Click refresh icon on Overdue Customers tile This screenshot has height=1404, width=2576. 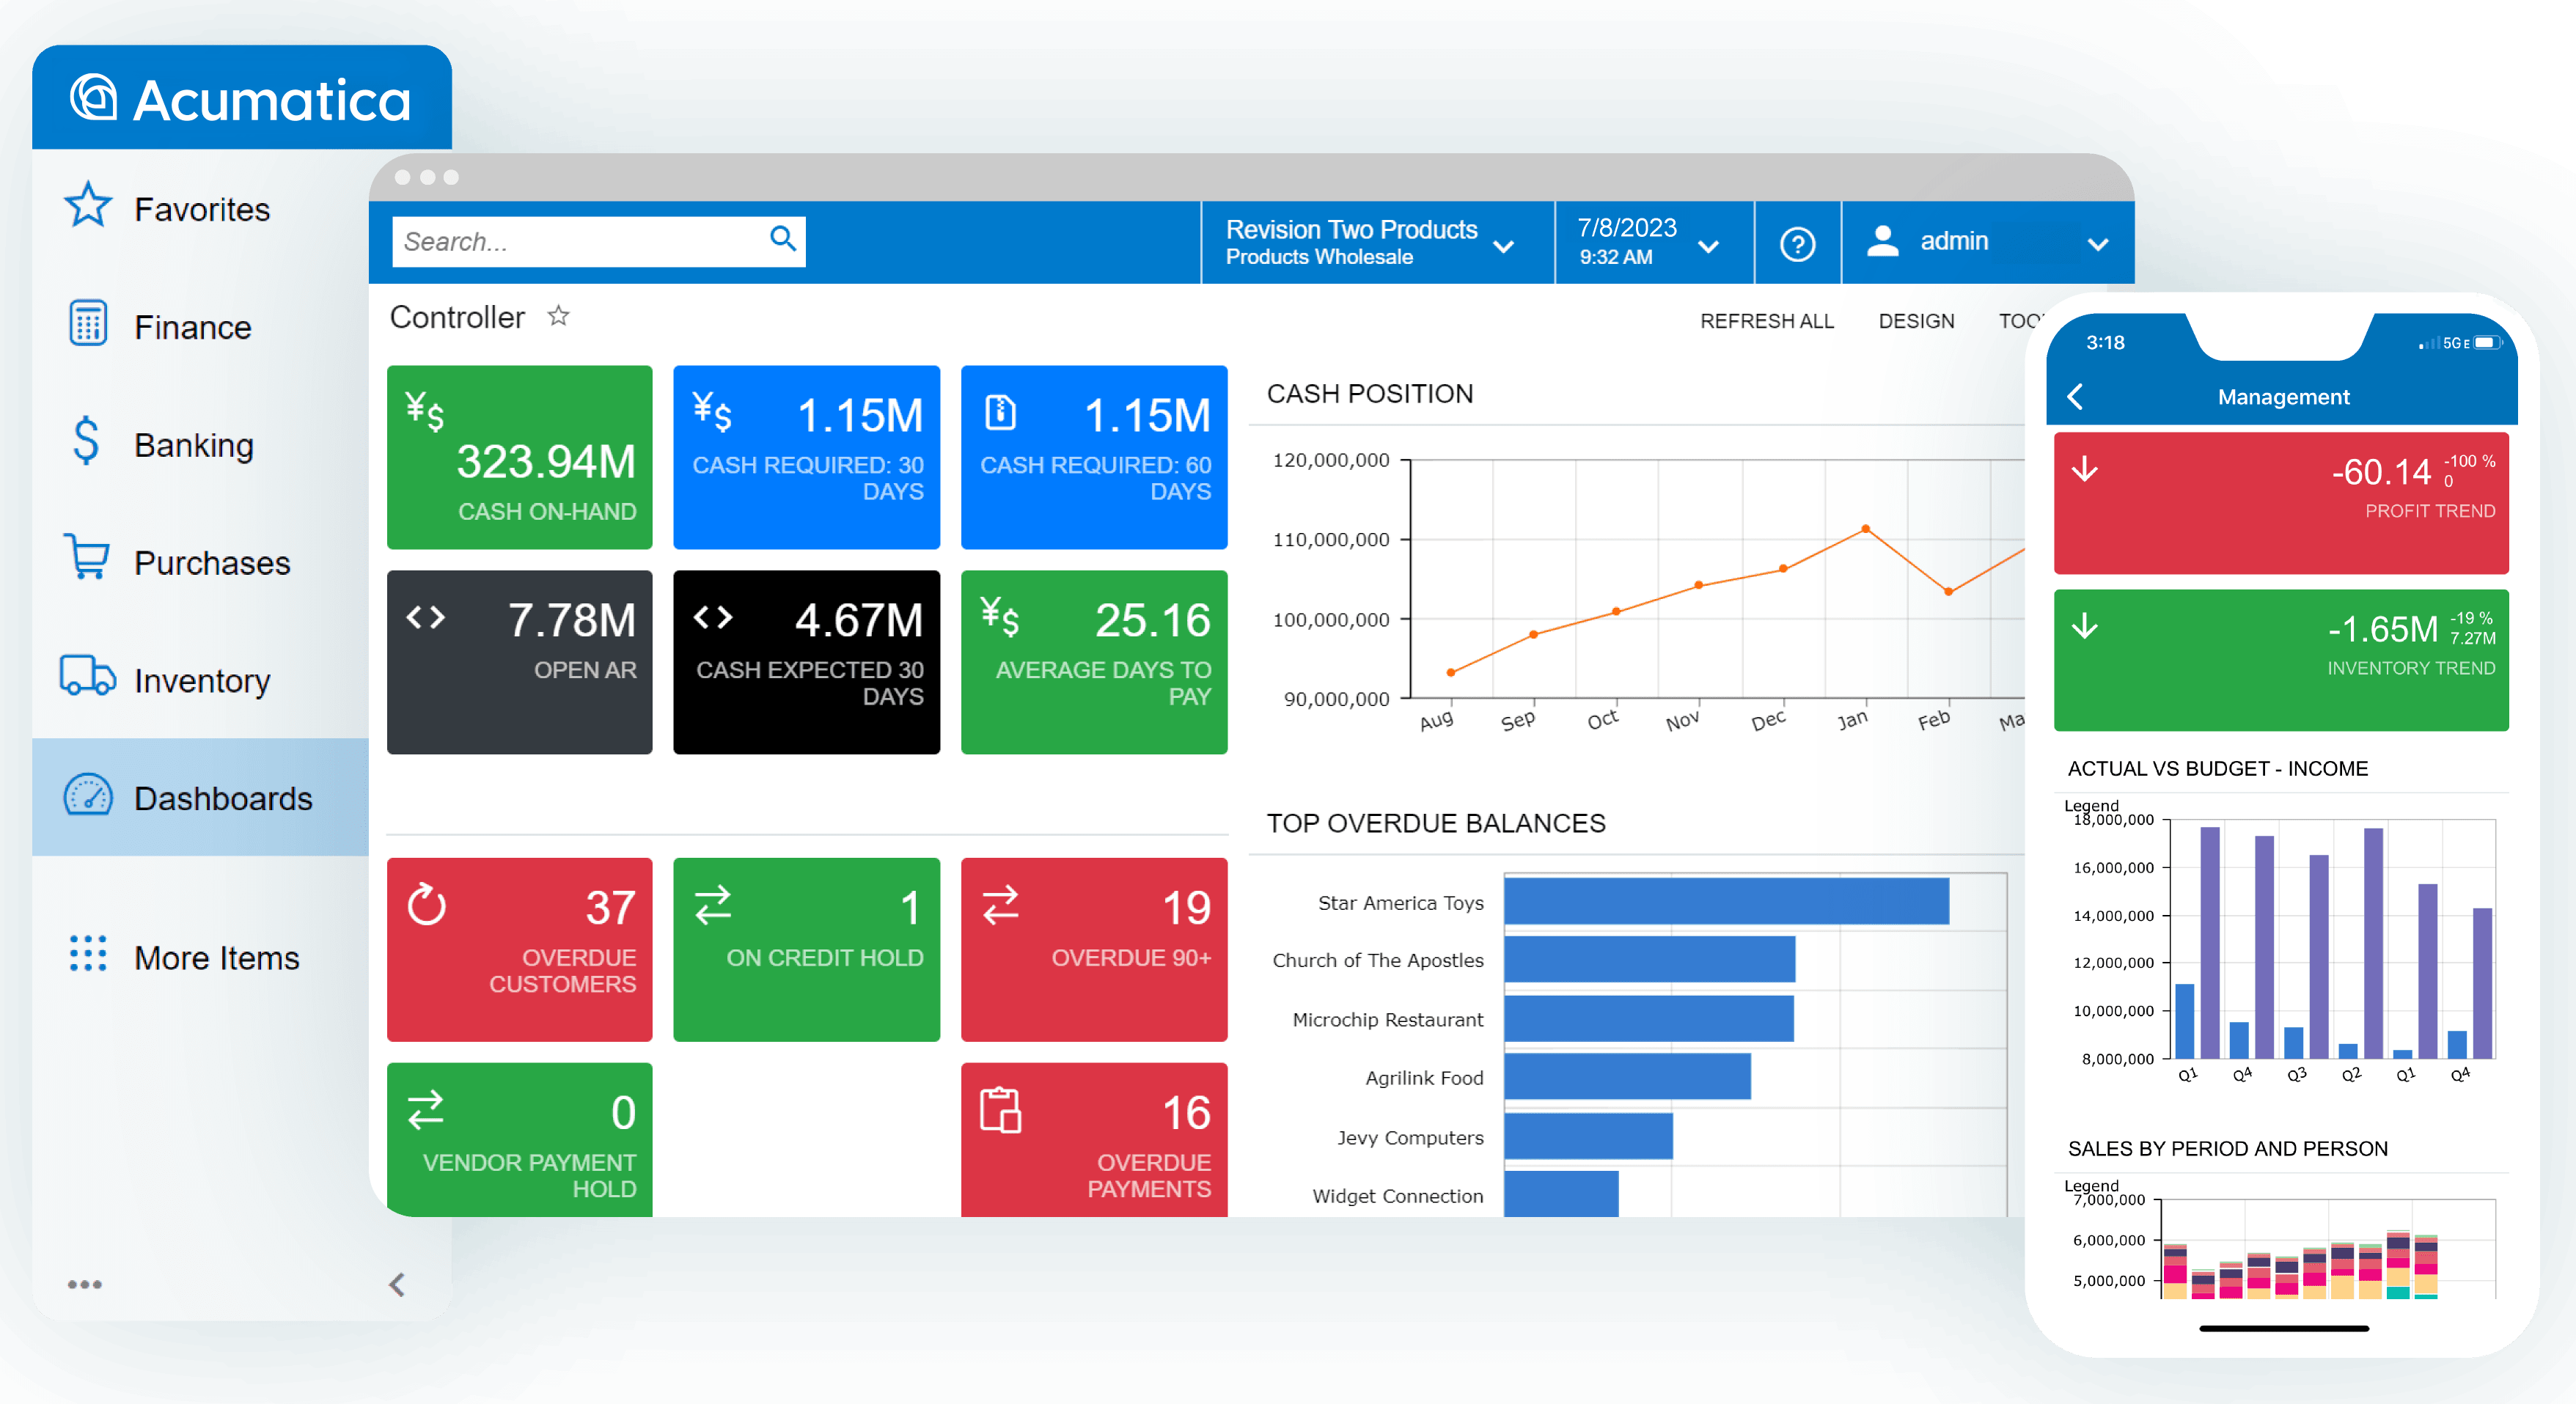427,905
